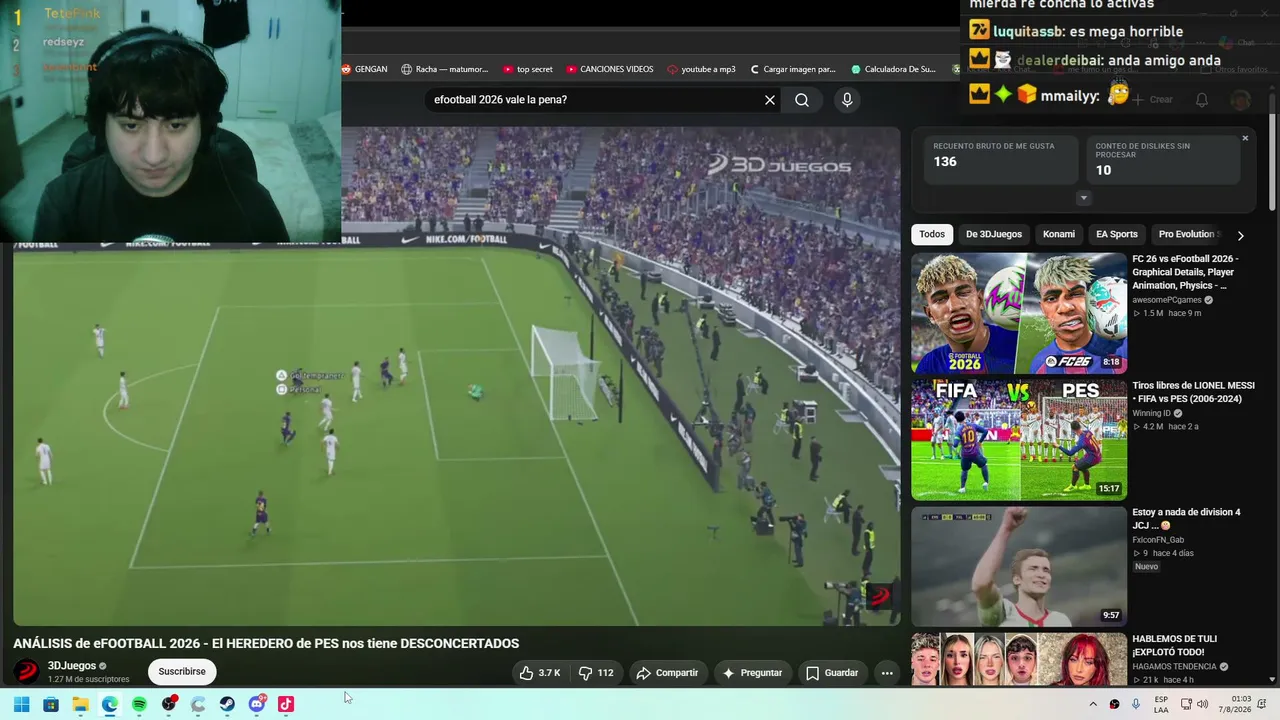1280x720 pixels.
Task: Open Microsoft Store from the taskbar
Action: [51, 704]
